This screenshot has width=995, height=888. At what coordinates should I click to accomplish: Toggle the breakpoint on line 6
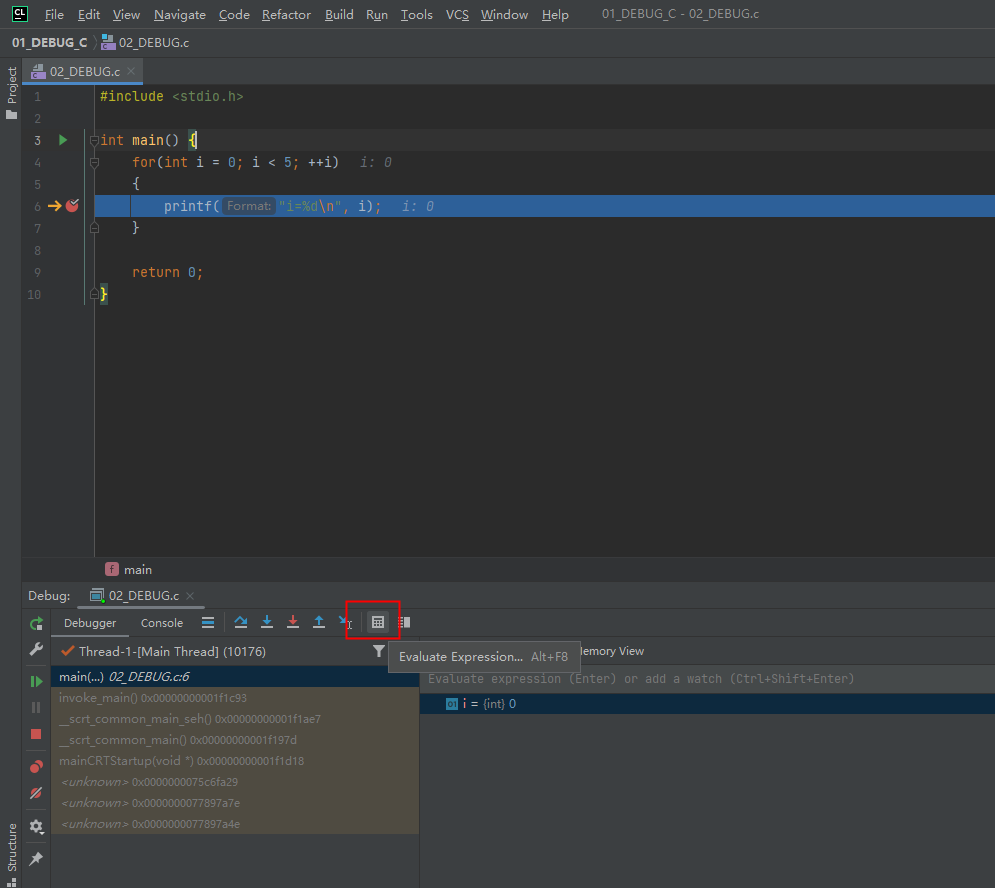tap(72, 206)
